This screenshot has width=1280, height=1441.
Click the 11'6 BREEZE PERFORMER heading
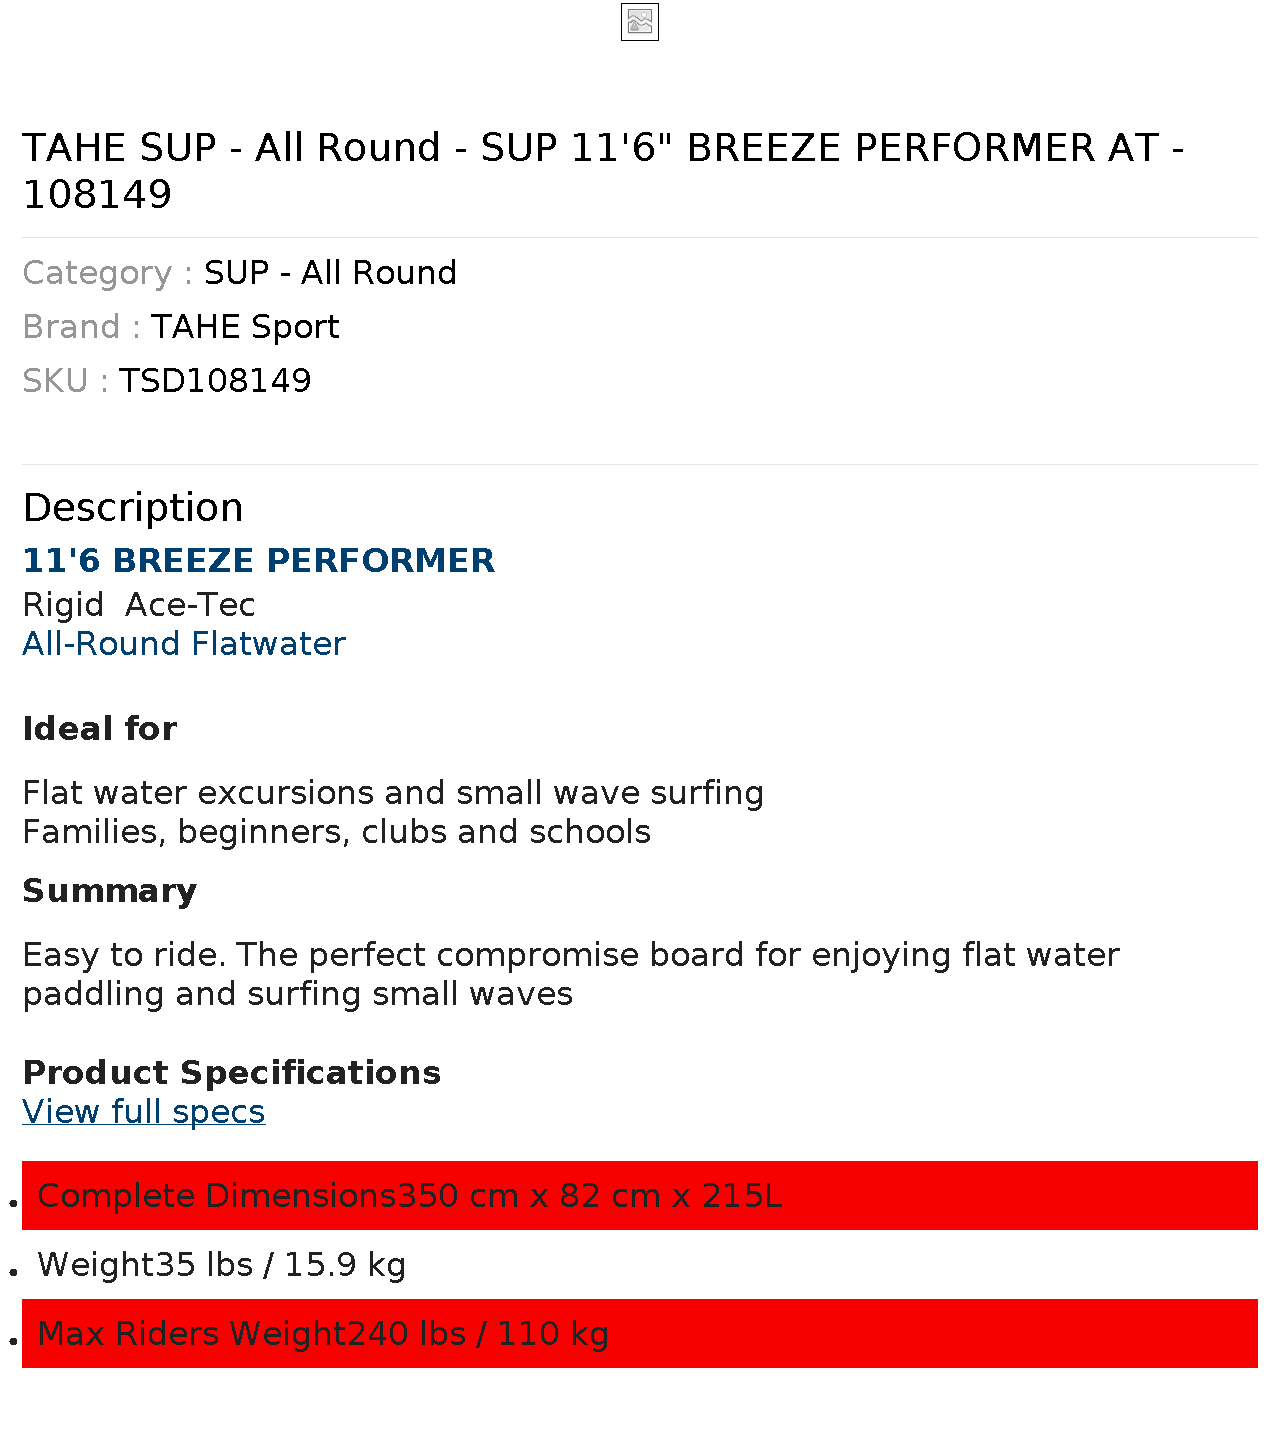259,560
